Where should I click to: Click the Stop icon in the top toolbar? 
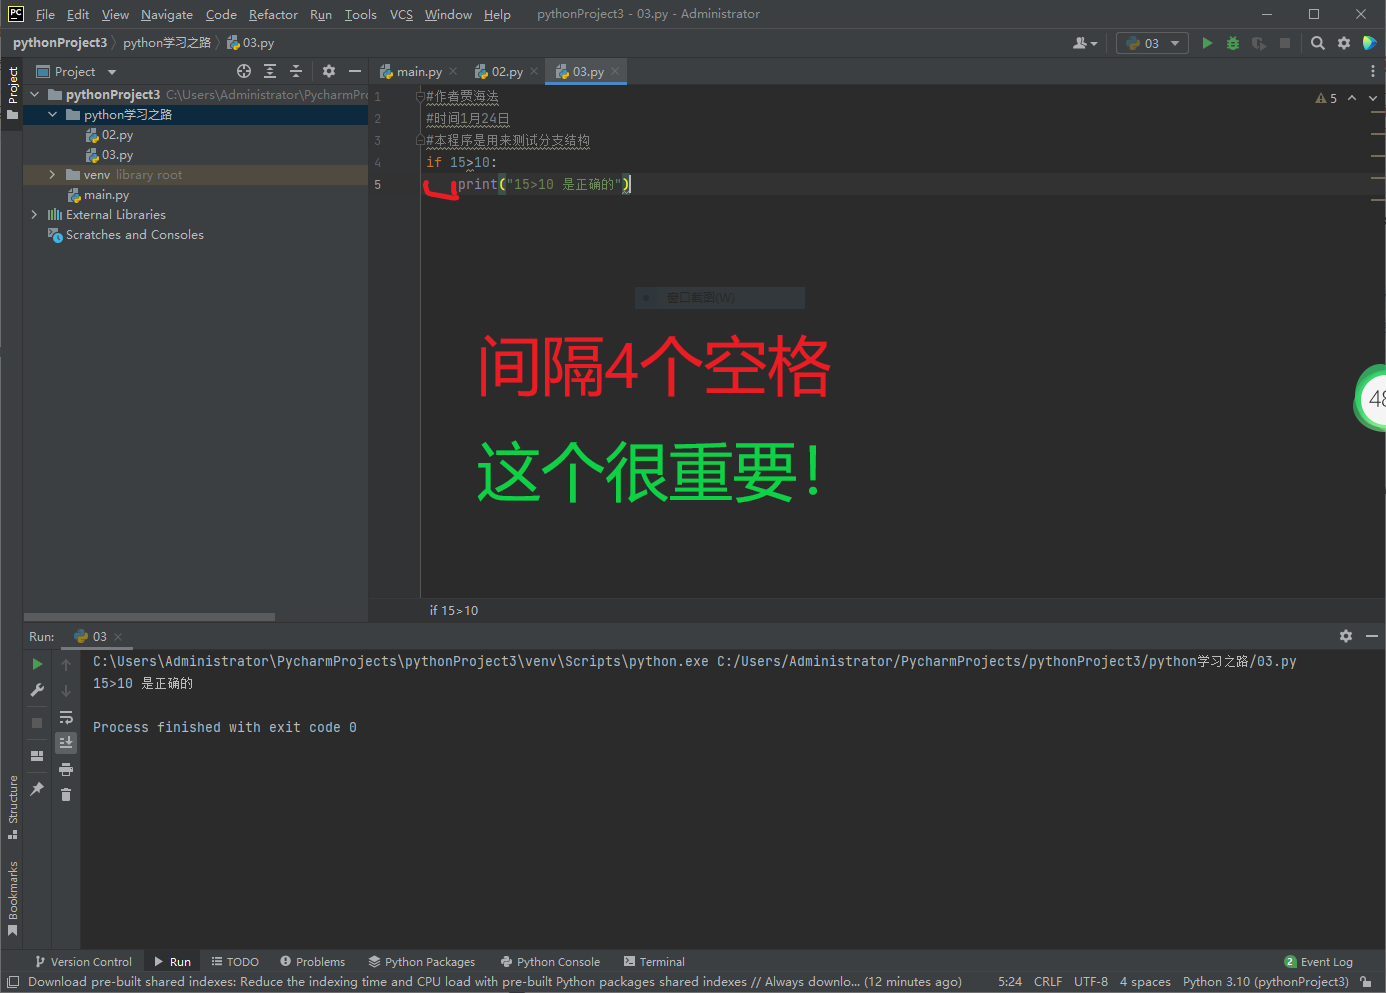click(x=1285, y=43)
